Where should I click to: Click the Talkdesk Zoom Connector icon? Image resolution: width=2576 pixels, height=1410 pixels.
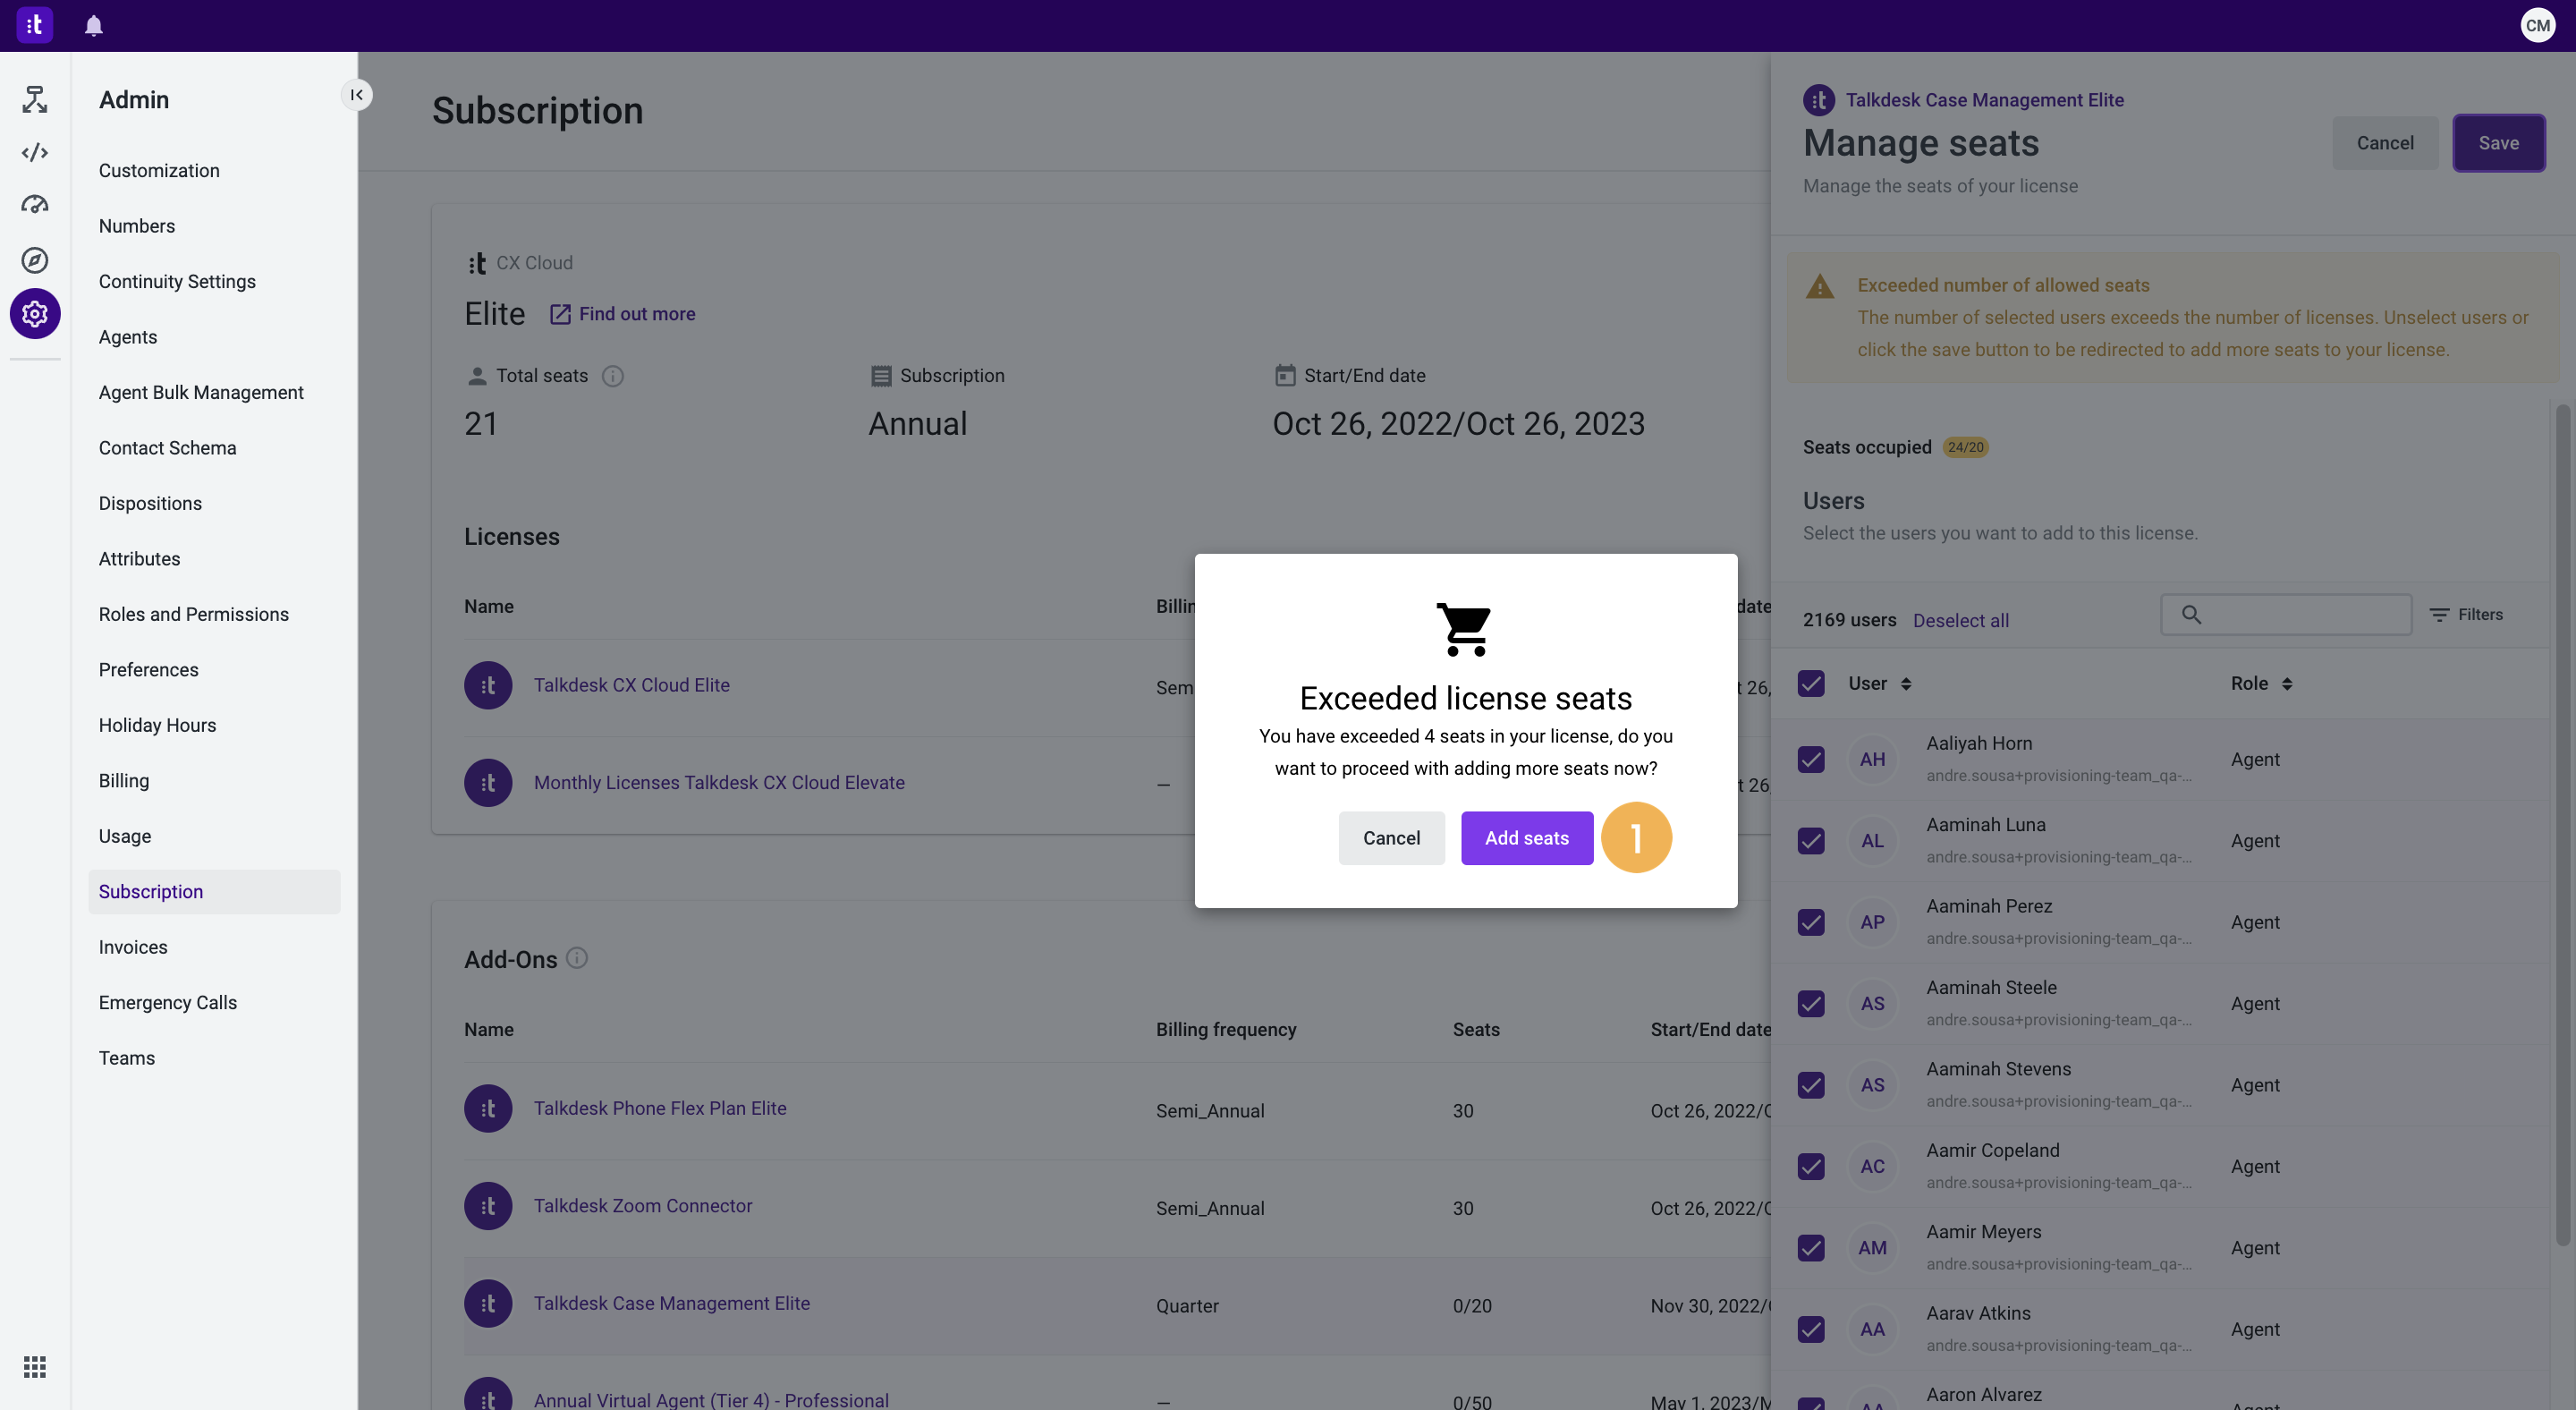coord(488,1207)
